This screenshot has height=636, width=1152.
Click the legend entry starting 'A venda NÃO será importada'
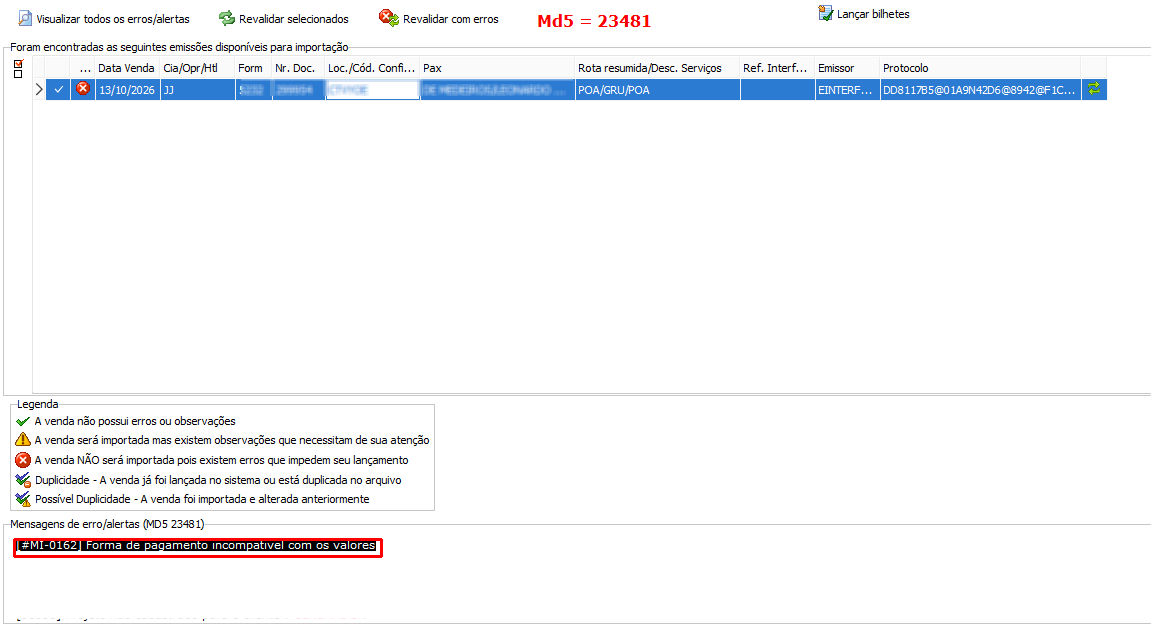pyautogui.click(x=221, y=460)
